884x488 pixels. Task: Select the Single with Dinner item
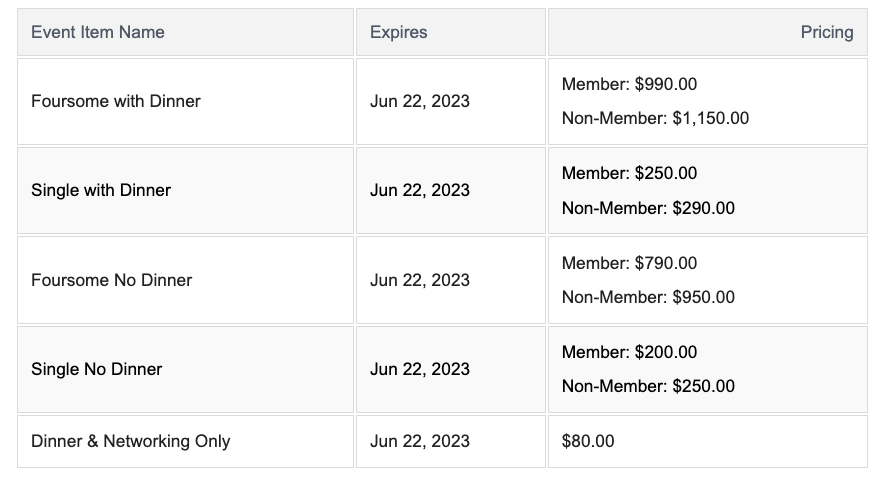tap(101, 190)
